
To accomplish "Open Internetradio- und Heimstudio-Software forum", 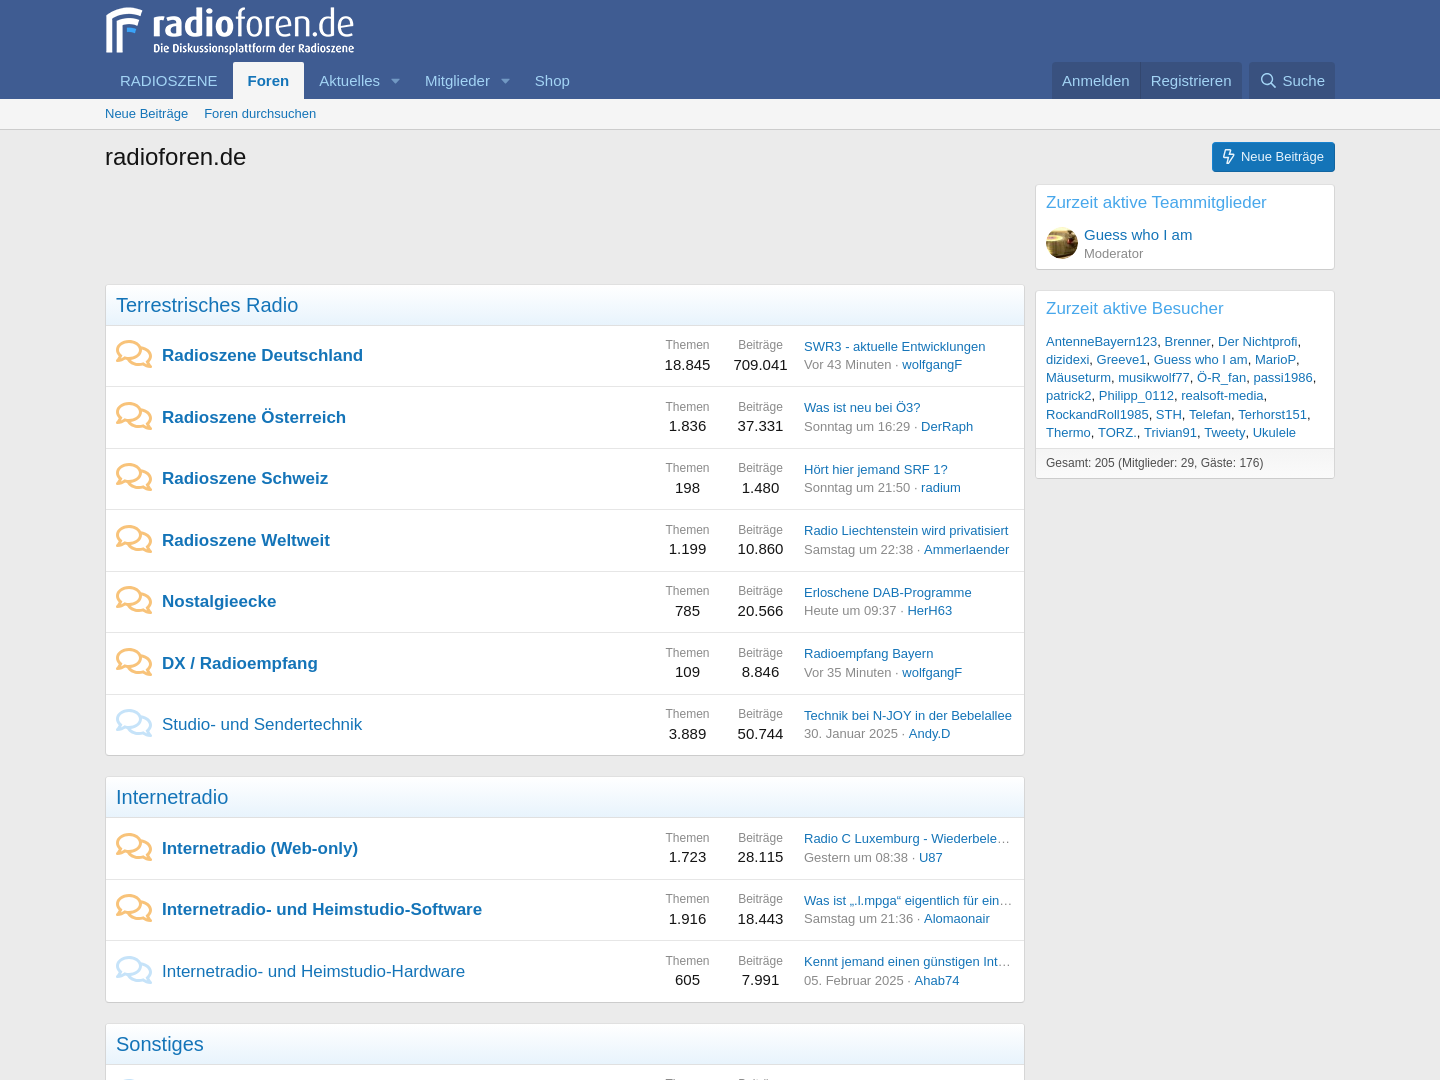I will (322, 909).
